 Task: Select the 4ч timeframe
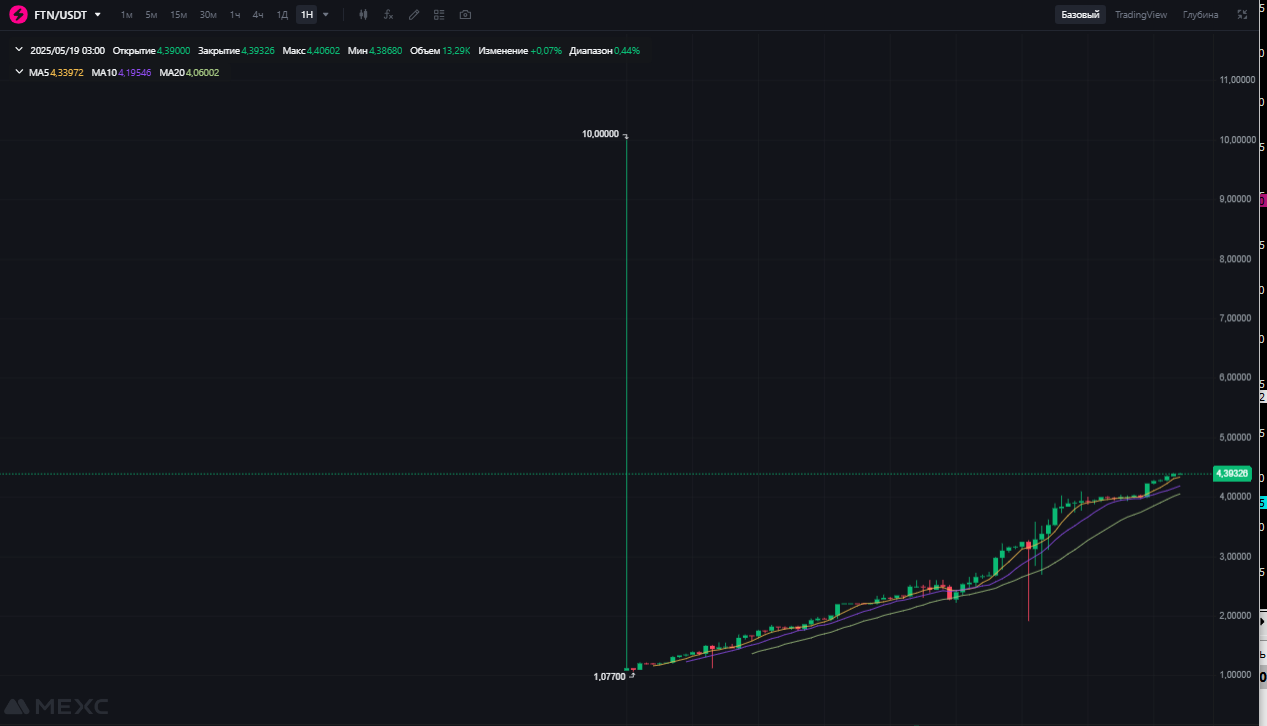click(x=258, y=15)
